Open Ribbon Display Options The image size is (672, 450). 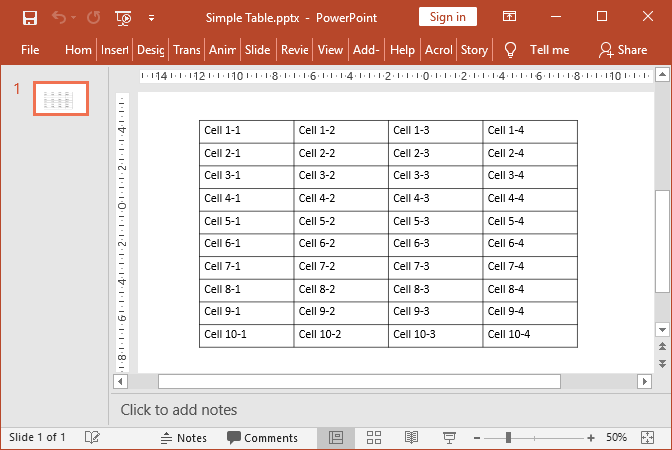click(510, 17)
